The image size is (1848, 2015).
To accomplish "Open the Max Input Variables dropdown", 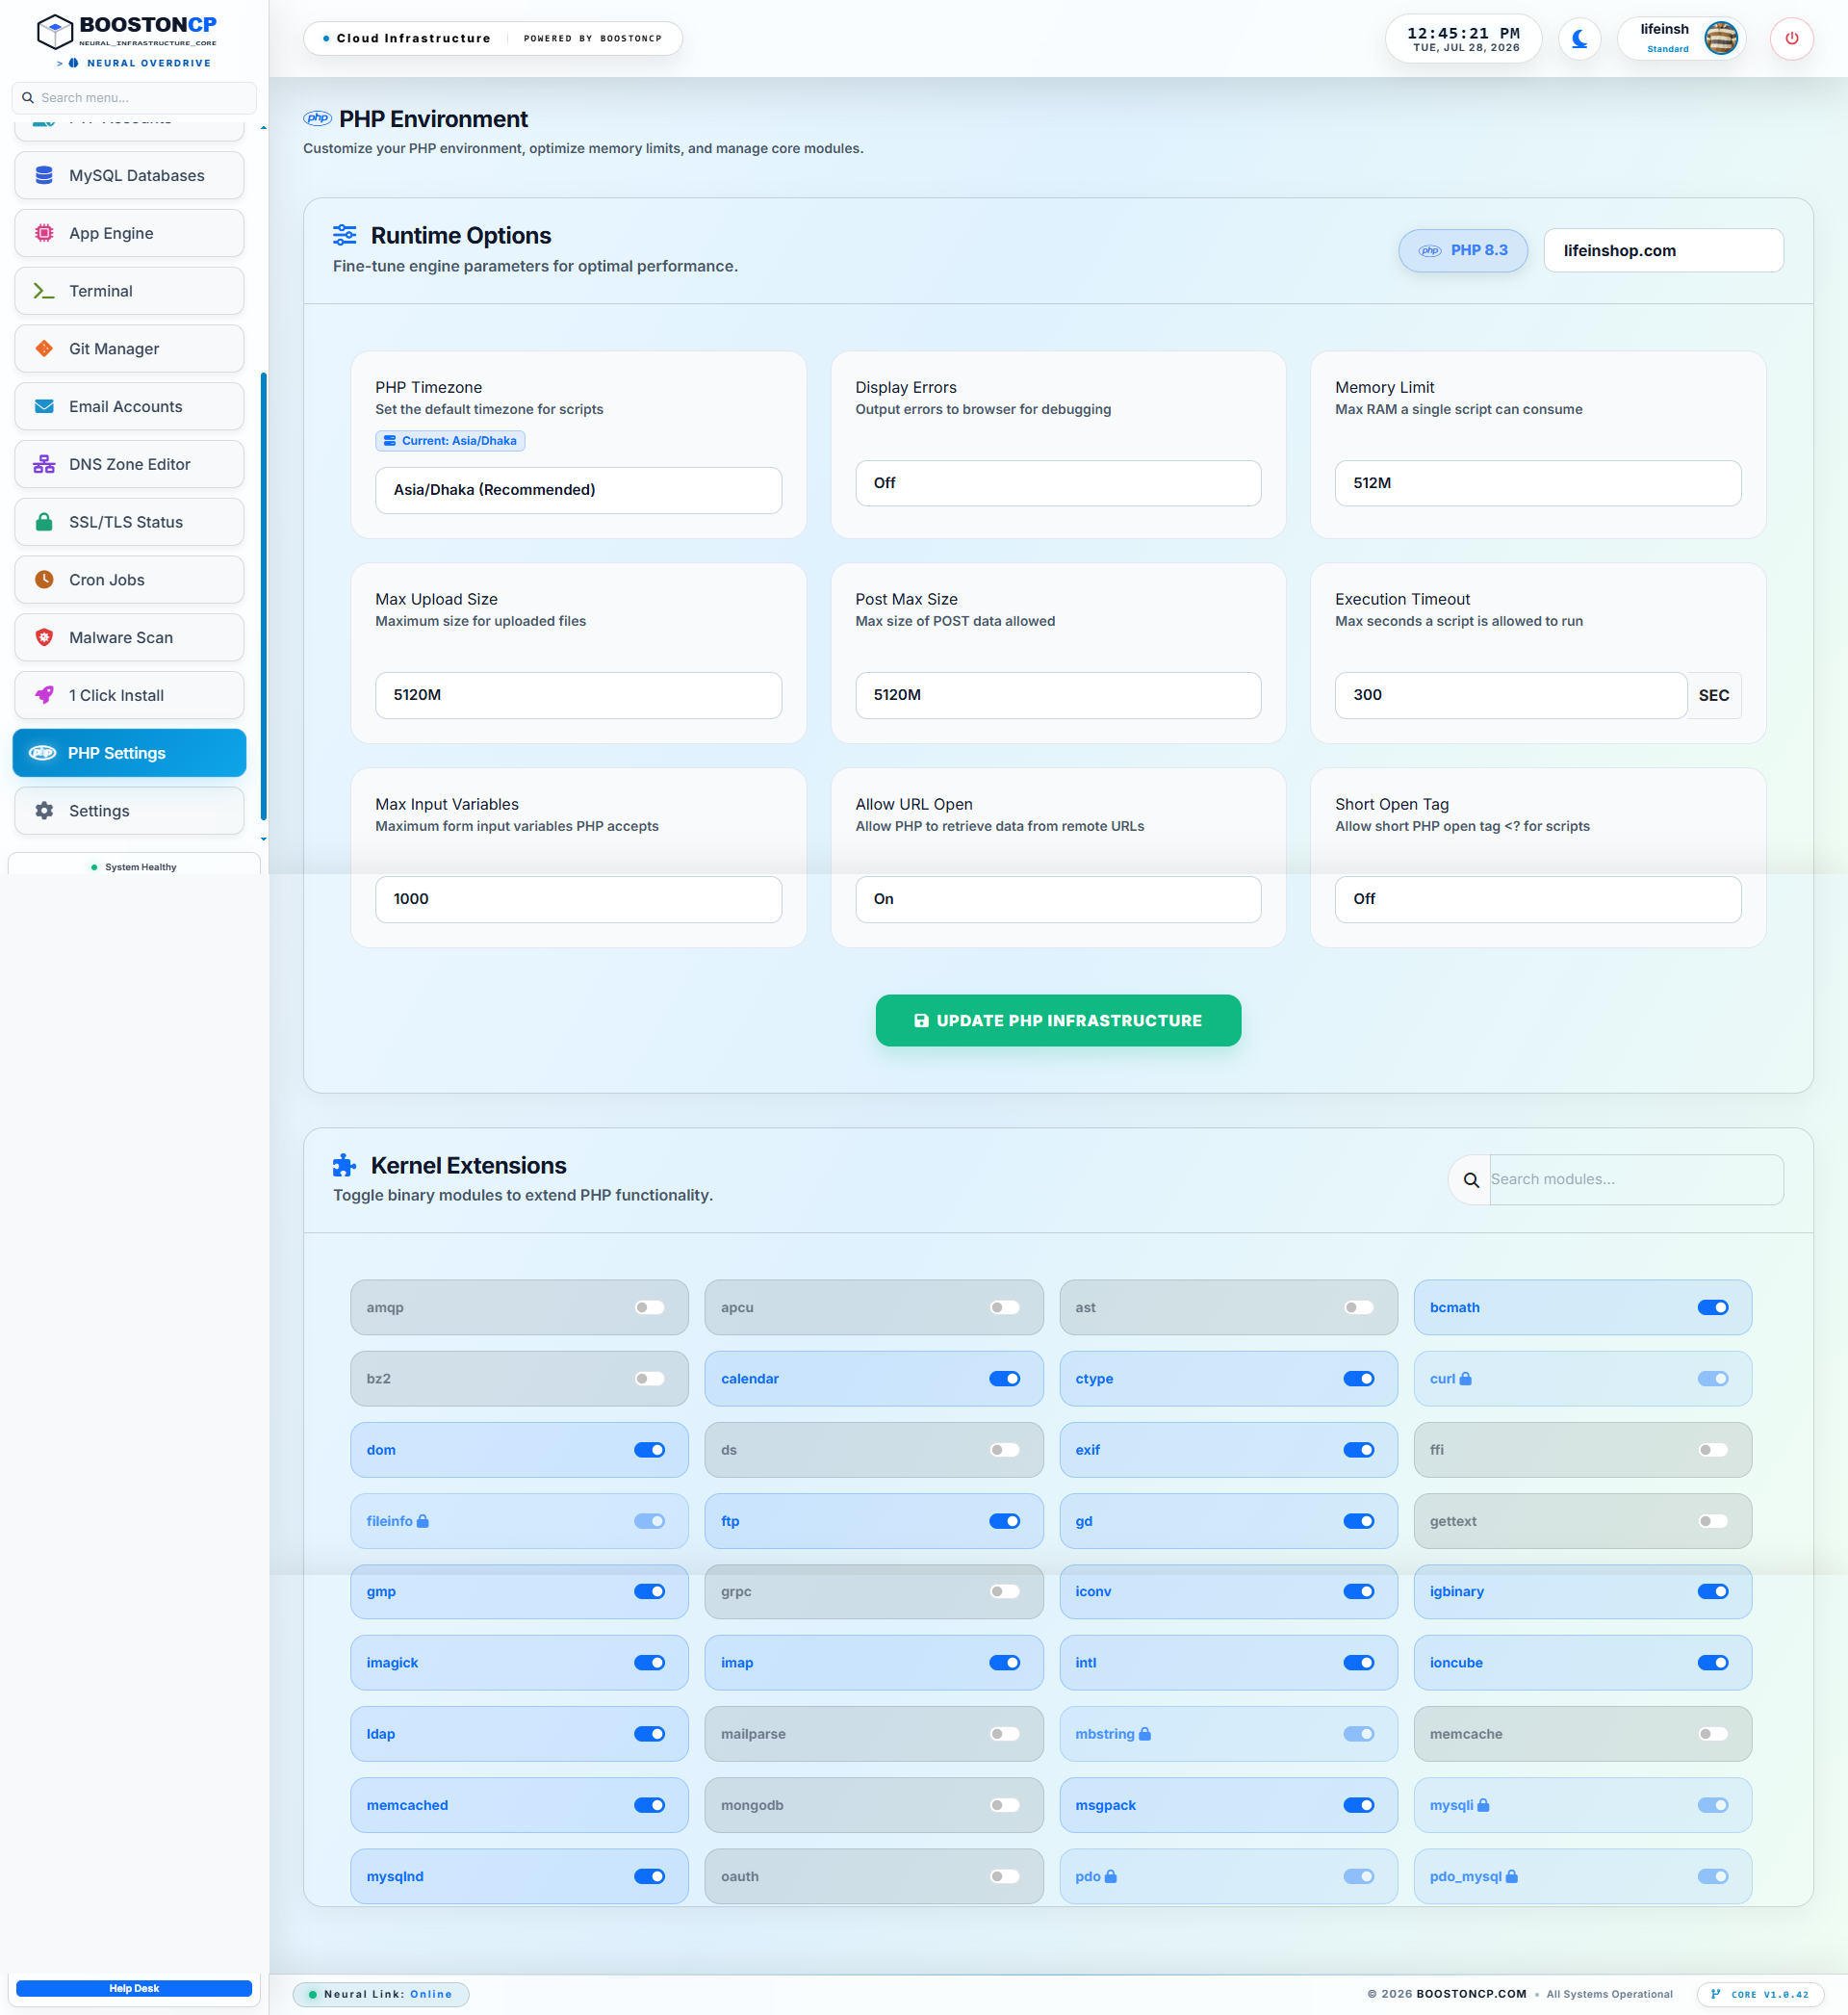I will (x=578, y=899).
